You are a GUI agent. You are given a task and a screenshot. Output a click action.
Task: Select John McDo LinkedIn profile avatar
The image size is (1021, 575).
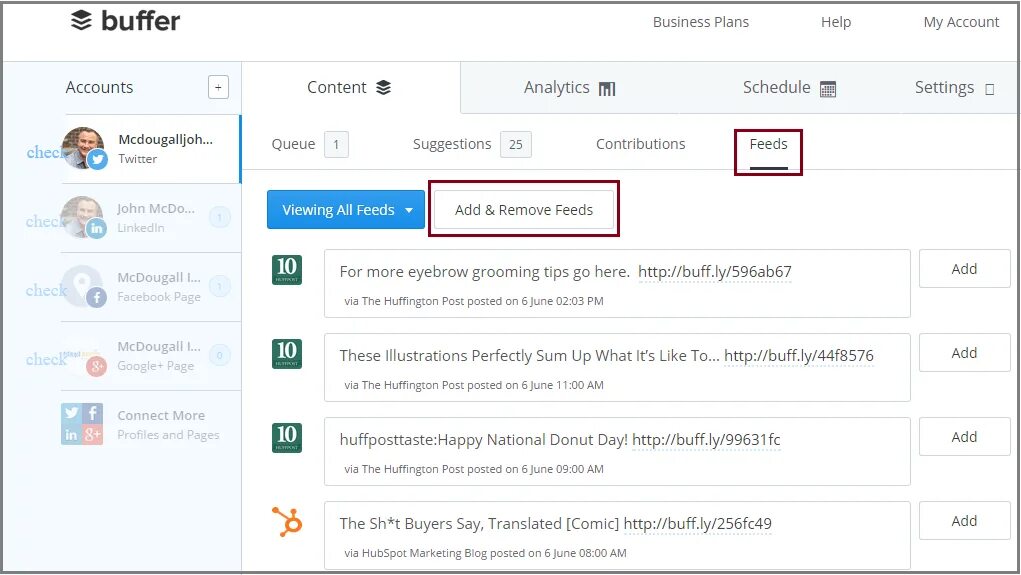83,217
